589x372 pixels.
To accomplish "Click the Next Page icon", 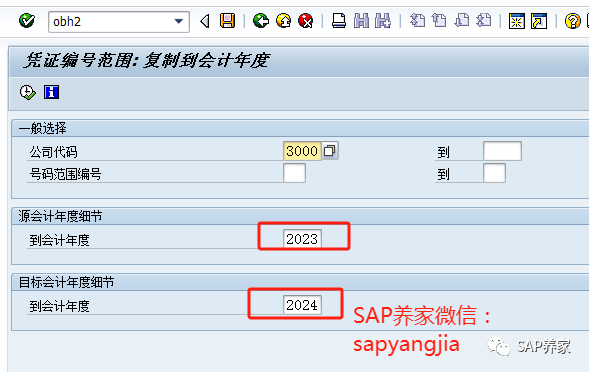I will click(462, 20).
